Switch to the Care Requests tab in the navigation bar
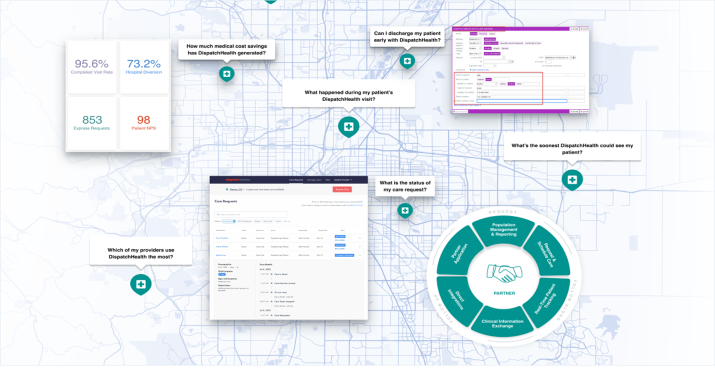This screenshot has width=715, height=368. tap(296, 180)
